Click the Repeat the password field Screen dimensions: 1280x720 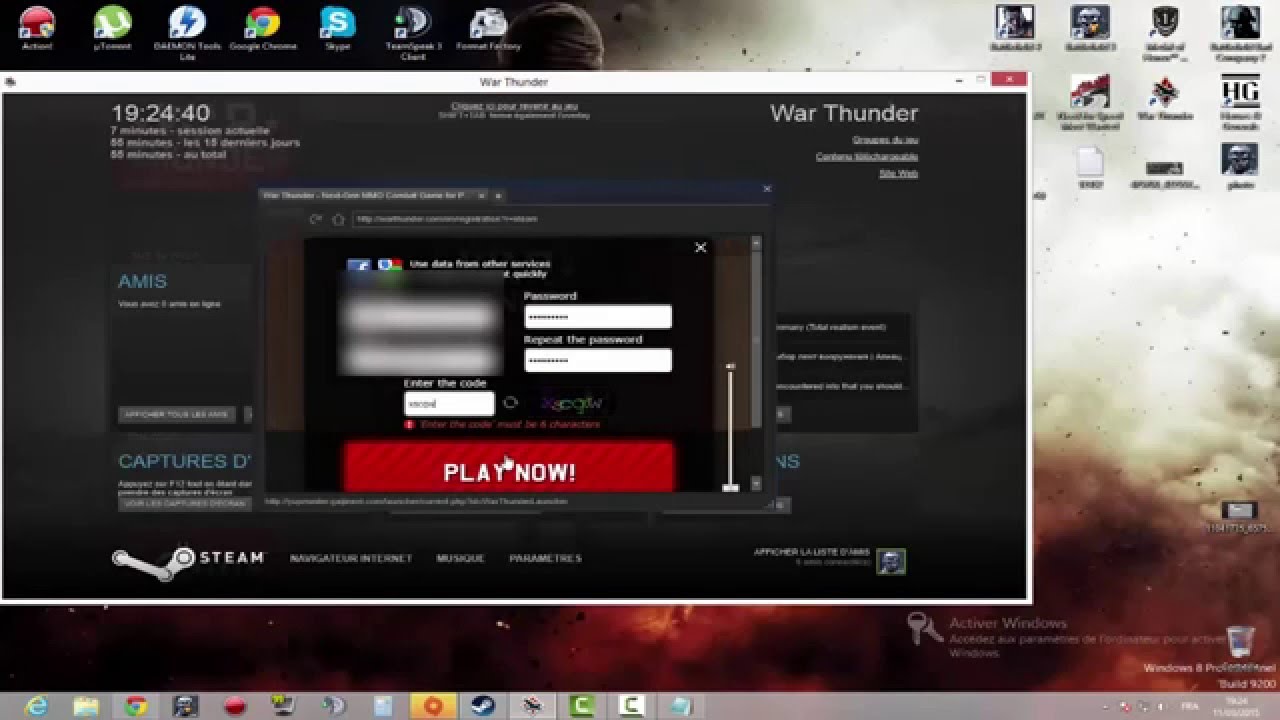point(598,360)
